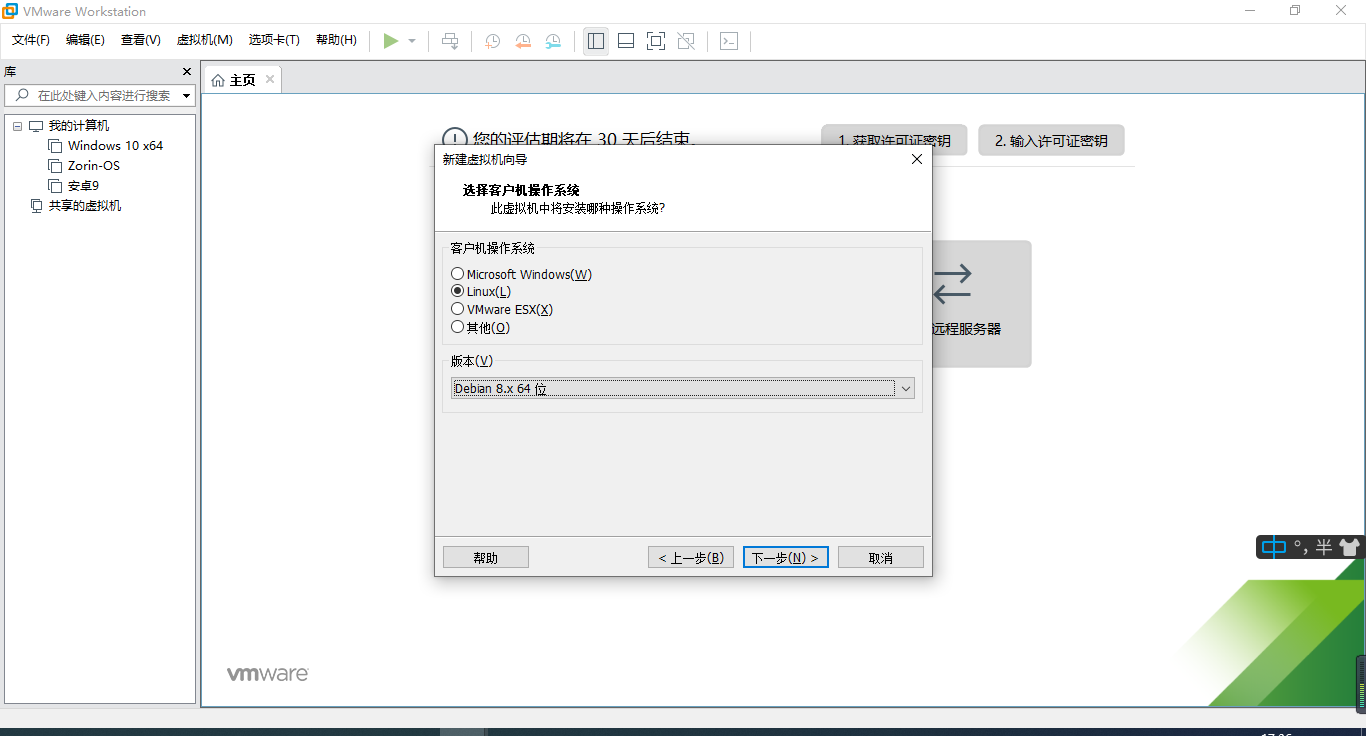Click the 下一步(N) next button

point(786,557)
